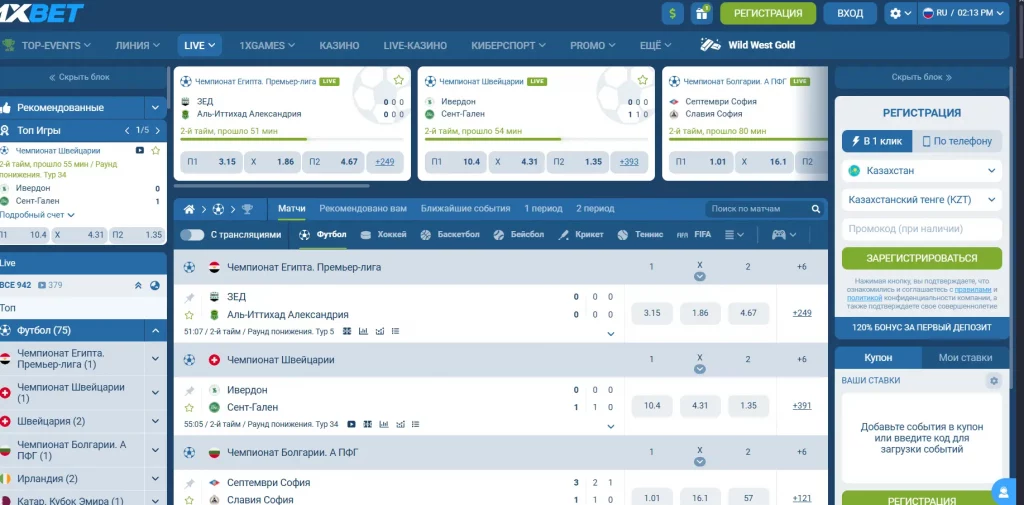Screen dimensions: 1024x505
Task: Click the ЗАРЕГИСТРИРОВАТЬСЯ button
Action: point(921,258)
